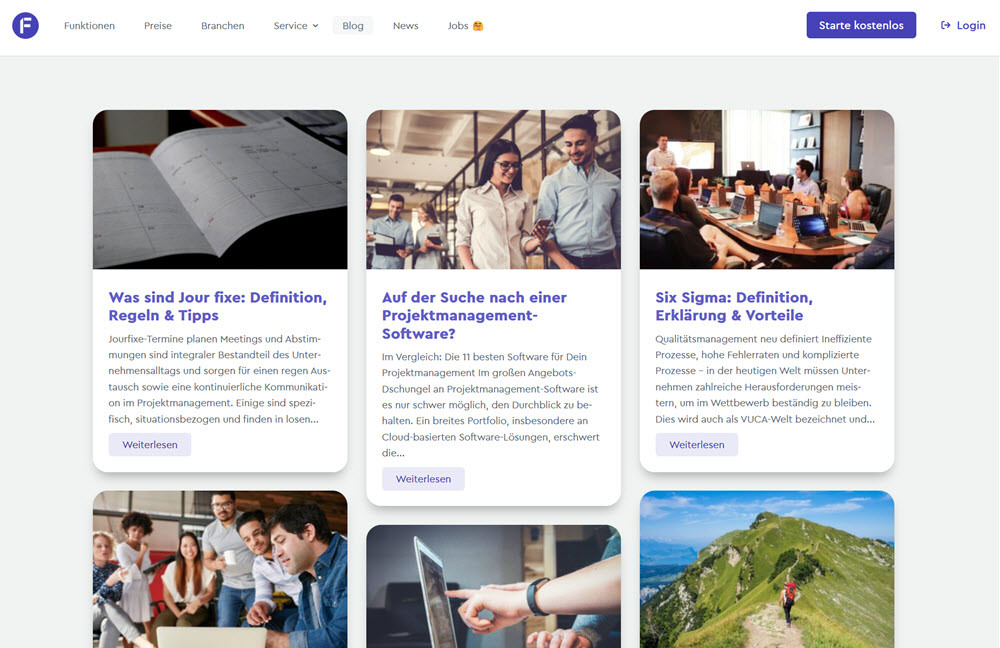
Task: Click Weiterlesen on the Six Sigma article
Action: click(696, 444)
